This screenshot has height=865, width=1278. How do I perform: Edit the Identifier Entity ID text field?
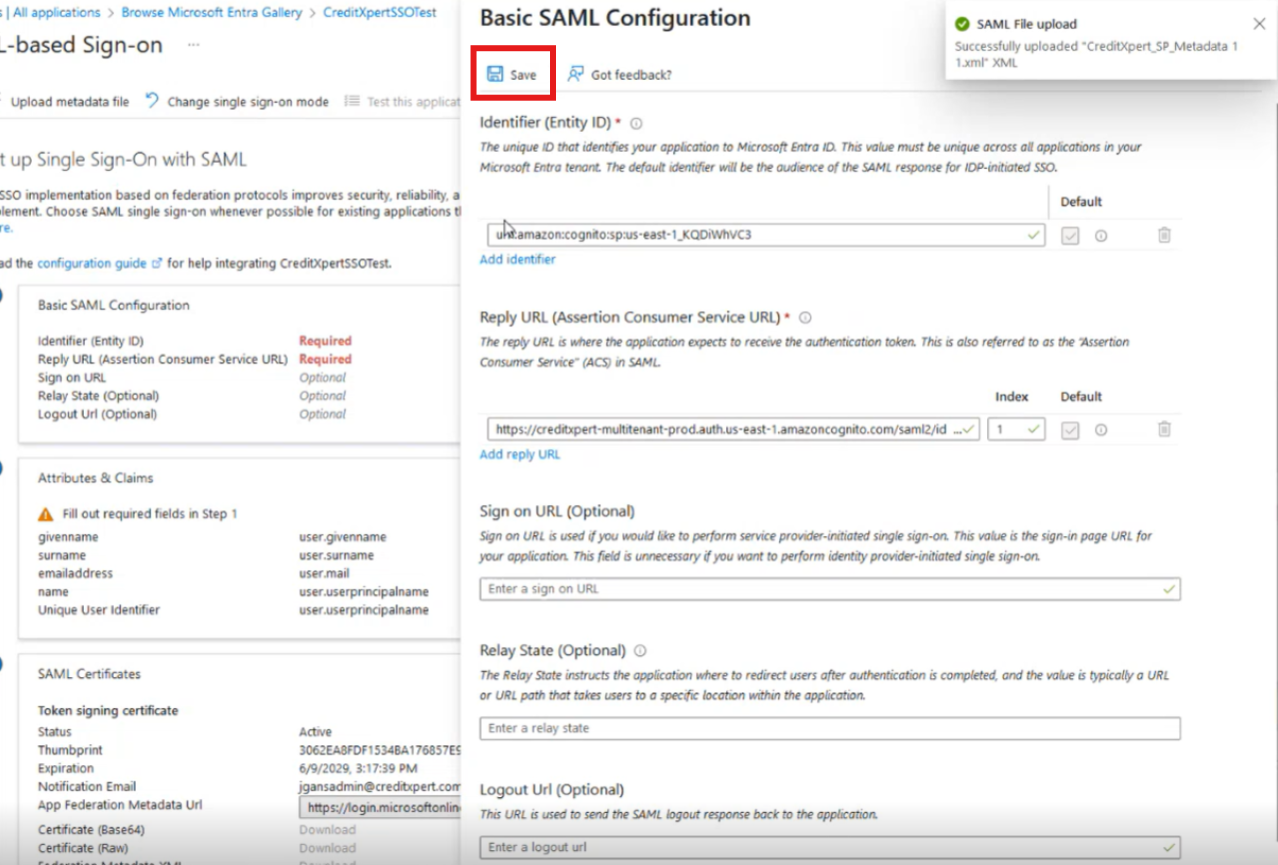click(x=767, y=235)
